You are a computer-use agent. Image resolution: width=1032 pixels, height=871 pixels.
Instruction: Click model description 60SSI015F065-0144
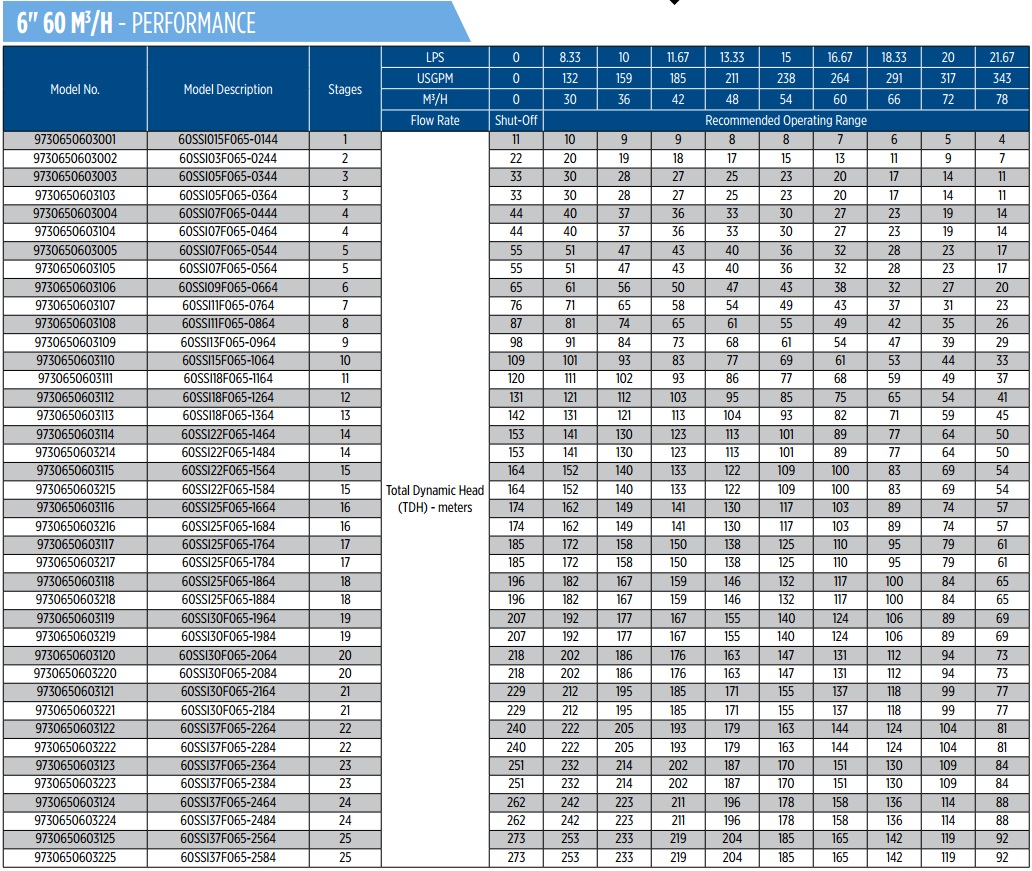click(228, 140)
